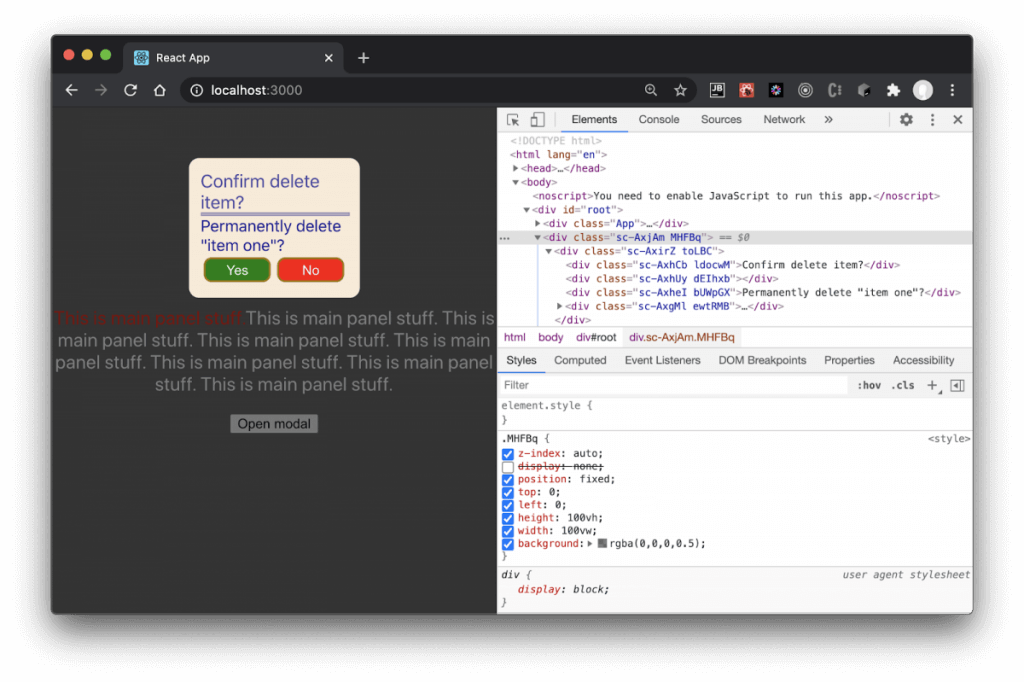Add a new style rule with the plus icon
Viewport: 1024px width, 682px height.
click(932, 384)
